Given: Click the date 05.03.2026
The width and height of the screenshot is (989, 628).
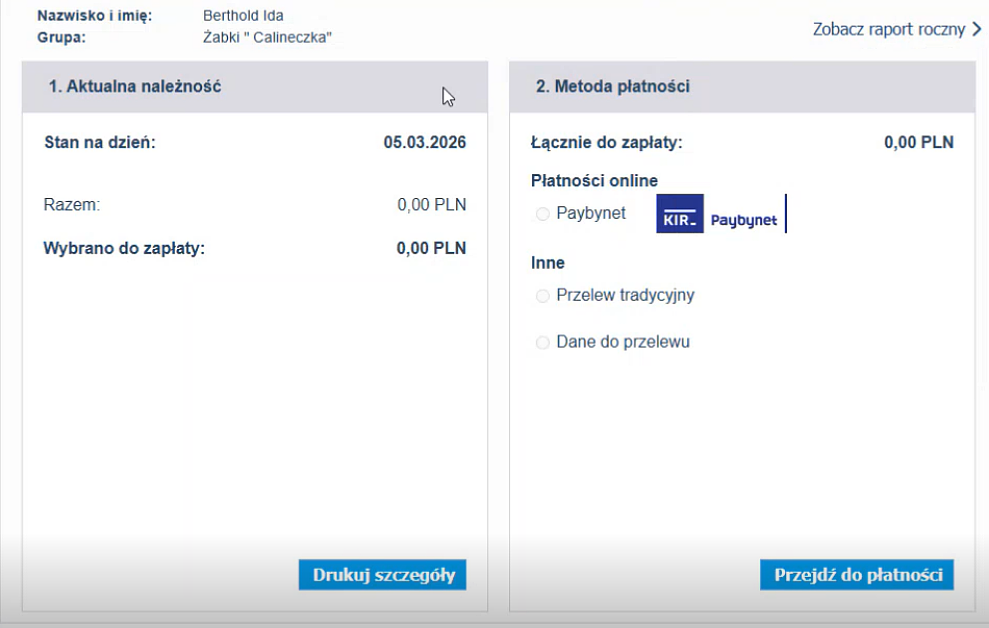Looking at the screenshot, I should [424, 143].
